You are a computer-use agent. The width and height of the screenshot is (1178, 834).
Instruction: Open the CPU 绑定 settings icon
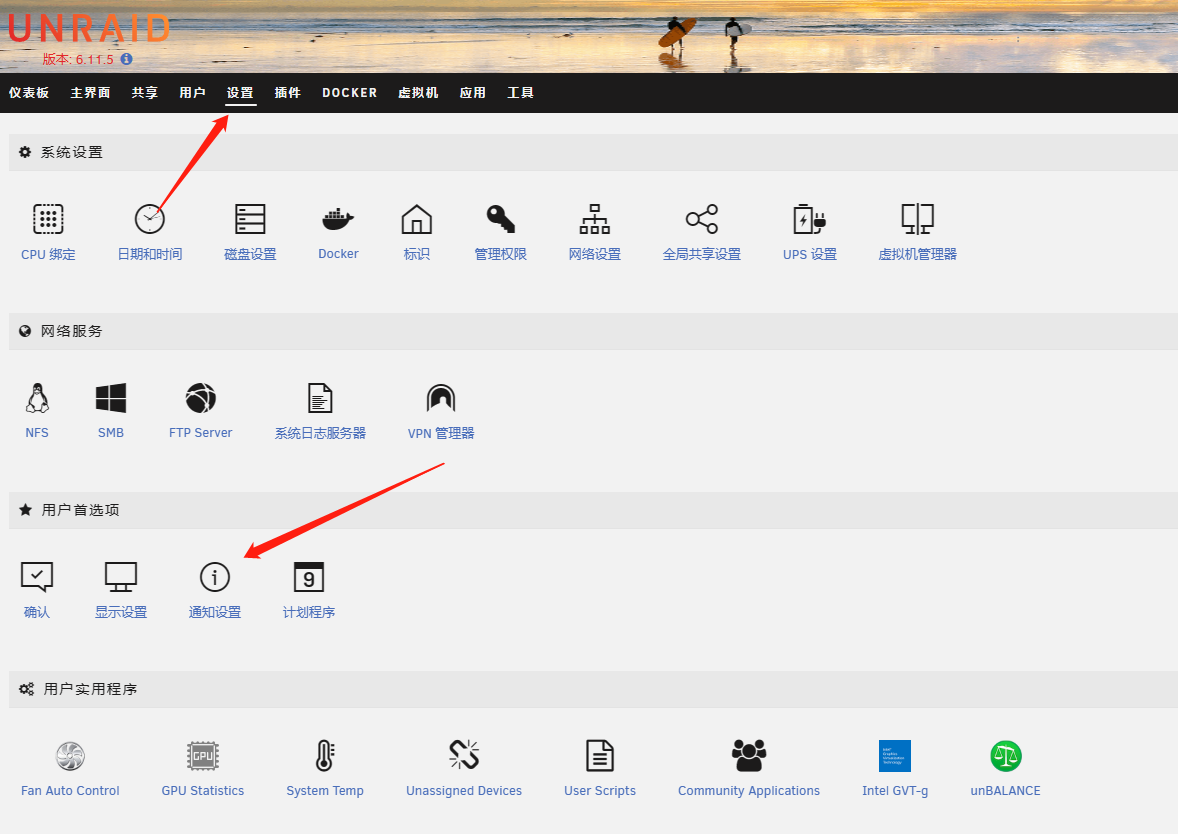point(48,219)
